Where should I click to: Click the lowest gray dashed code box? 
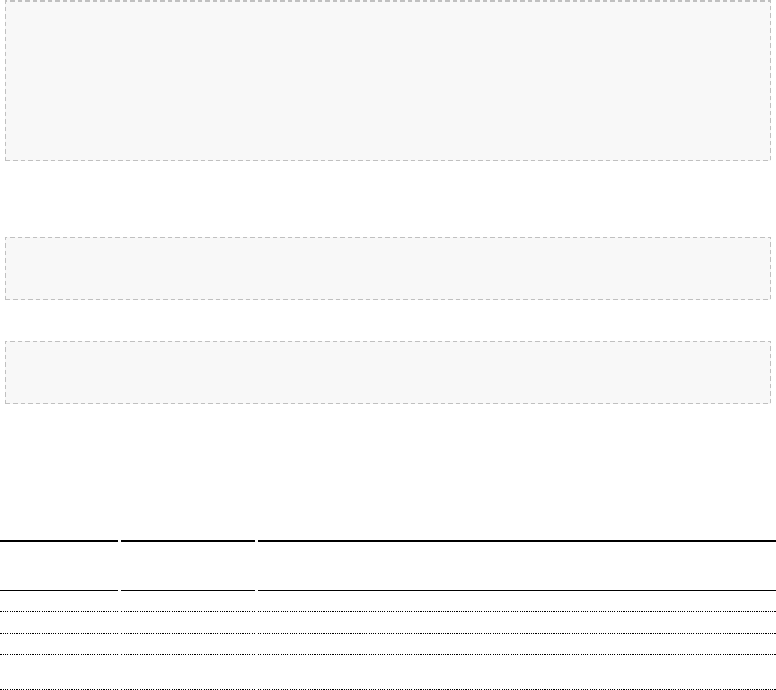point(388,372)
